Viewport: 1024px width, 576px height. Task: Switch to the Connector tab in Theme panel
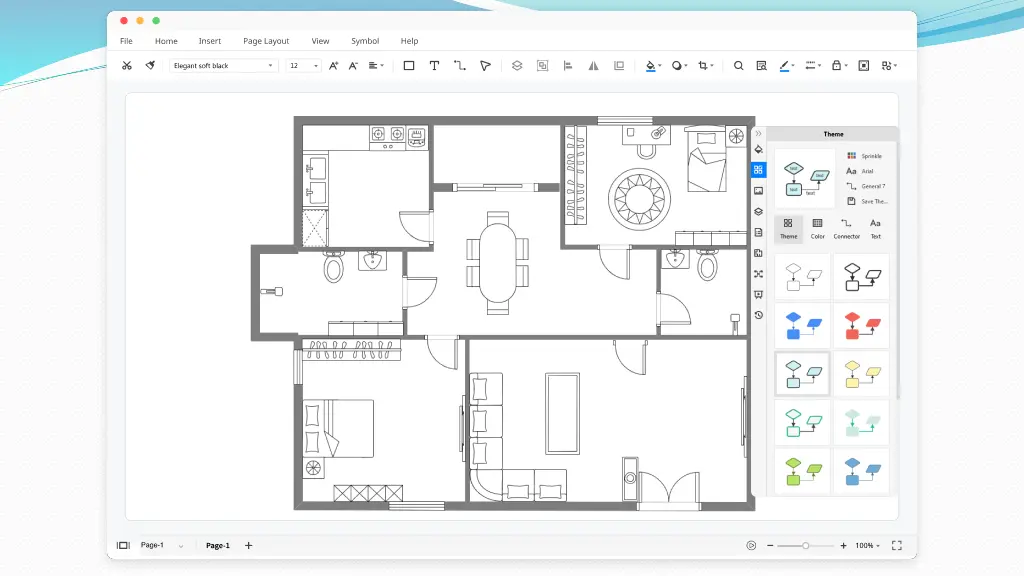point(846,227)
